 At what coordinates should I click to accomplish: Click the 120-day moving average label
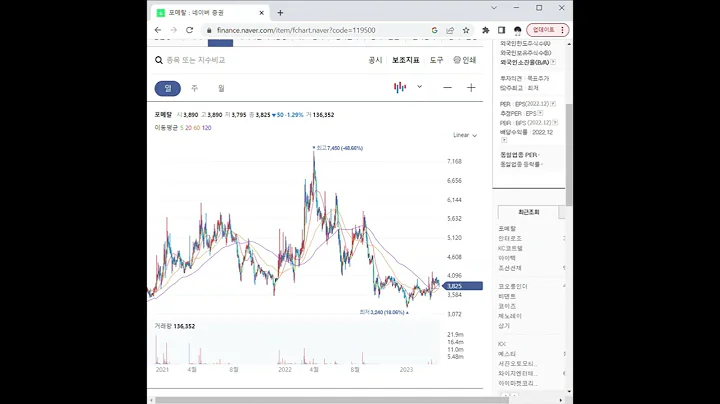[x=207, y=128]
